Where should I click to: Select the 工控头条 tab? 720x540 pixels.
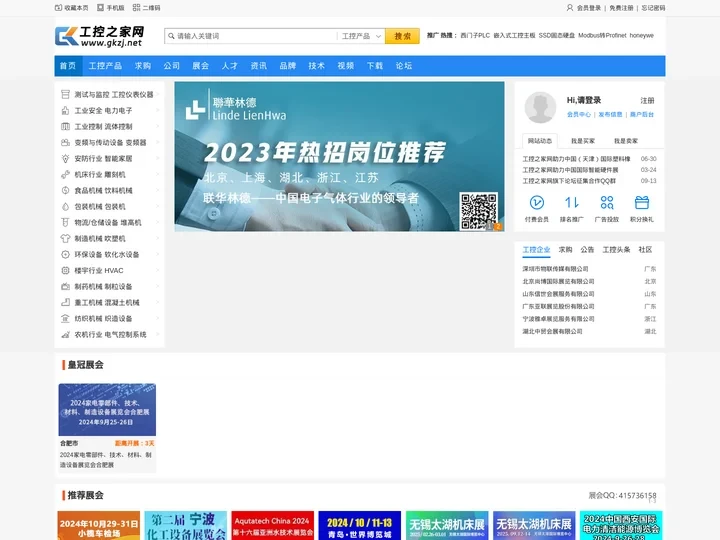pyautogui.click(x=616, y=250)
